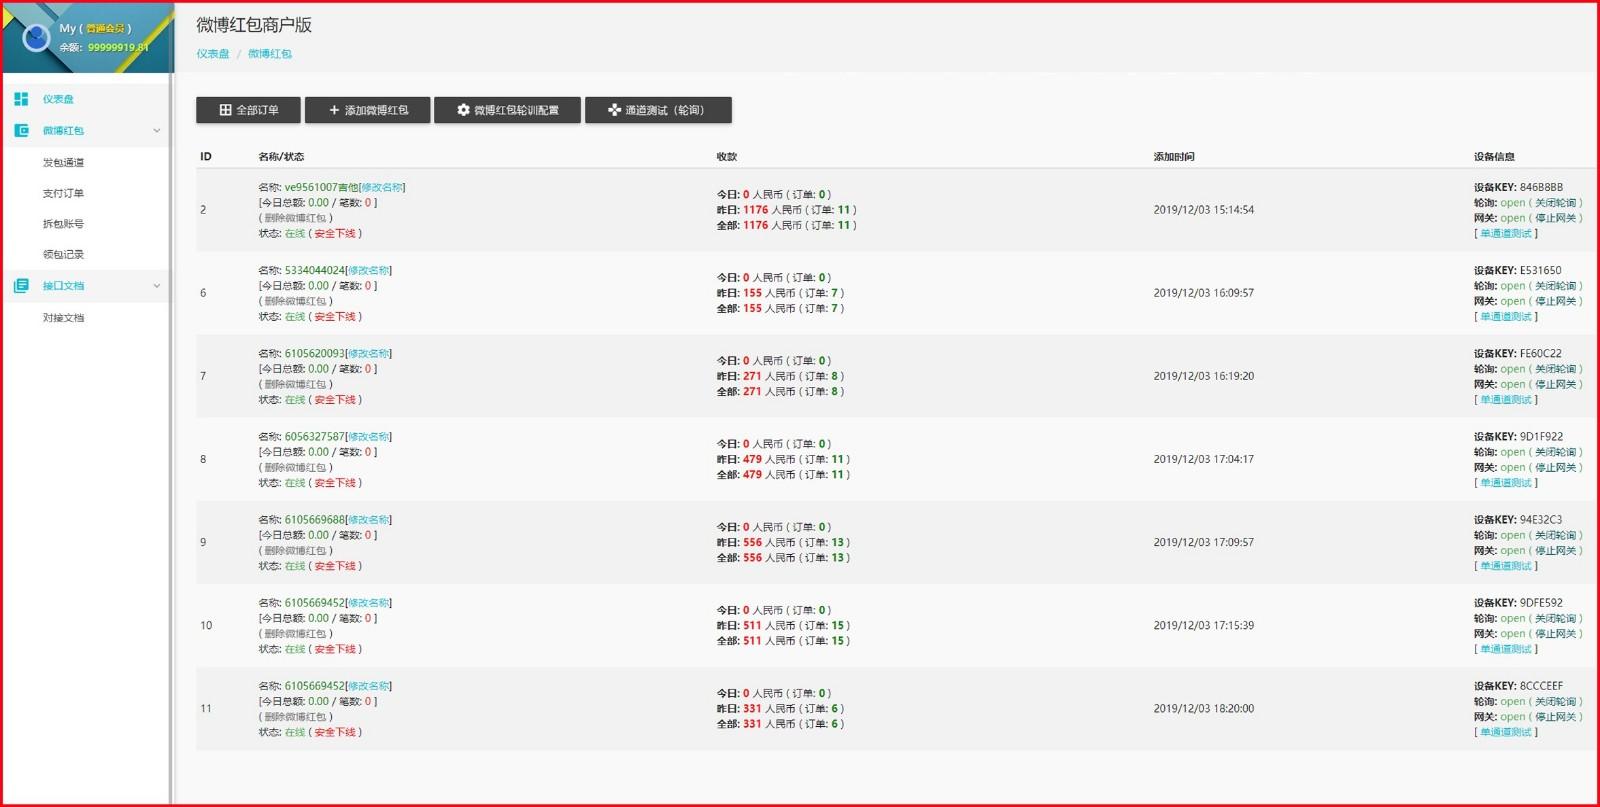Click the 仪表盘 dashboard icon in sidebar

coord(21,99)
